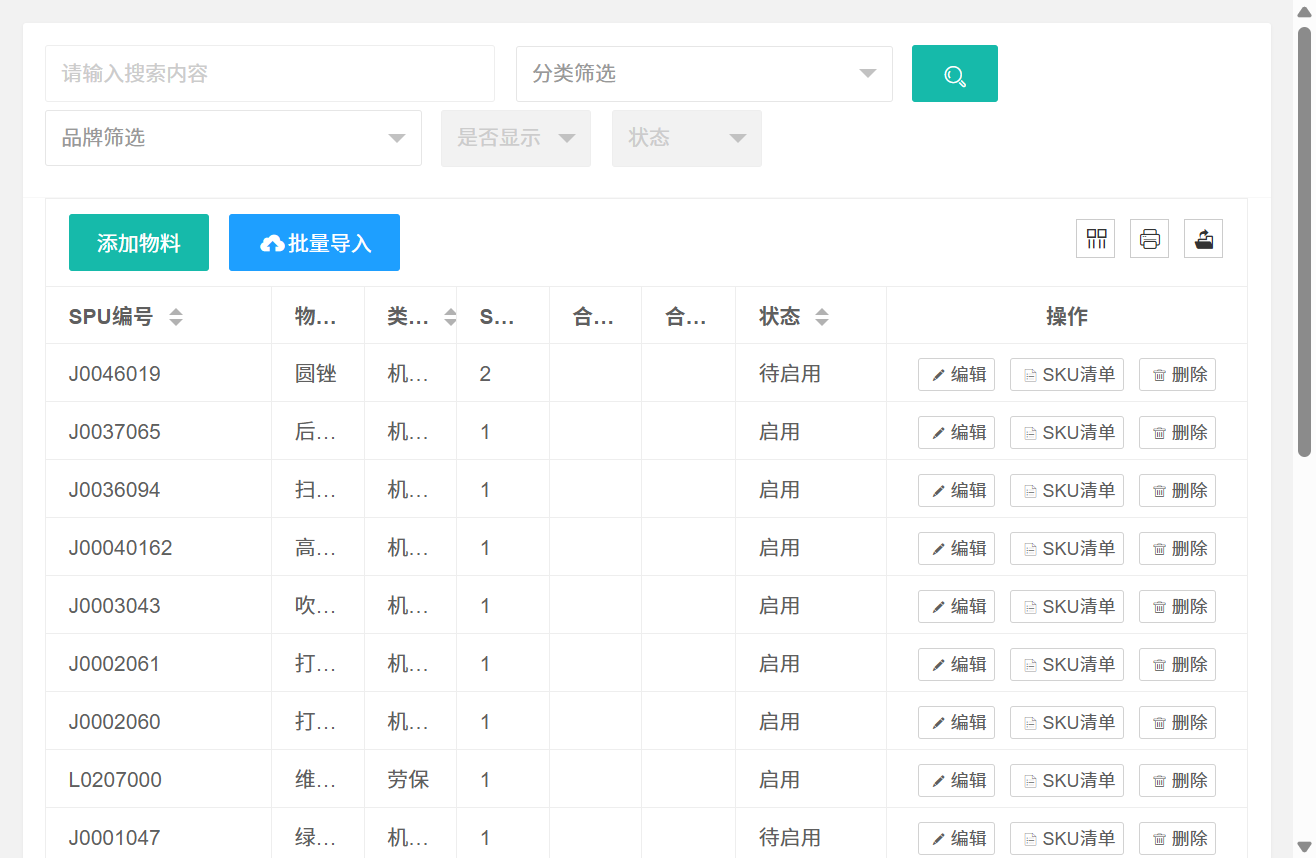
Task: Open SKU清单 for J0037065
Action: [1067, 433]
